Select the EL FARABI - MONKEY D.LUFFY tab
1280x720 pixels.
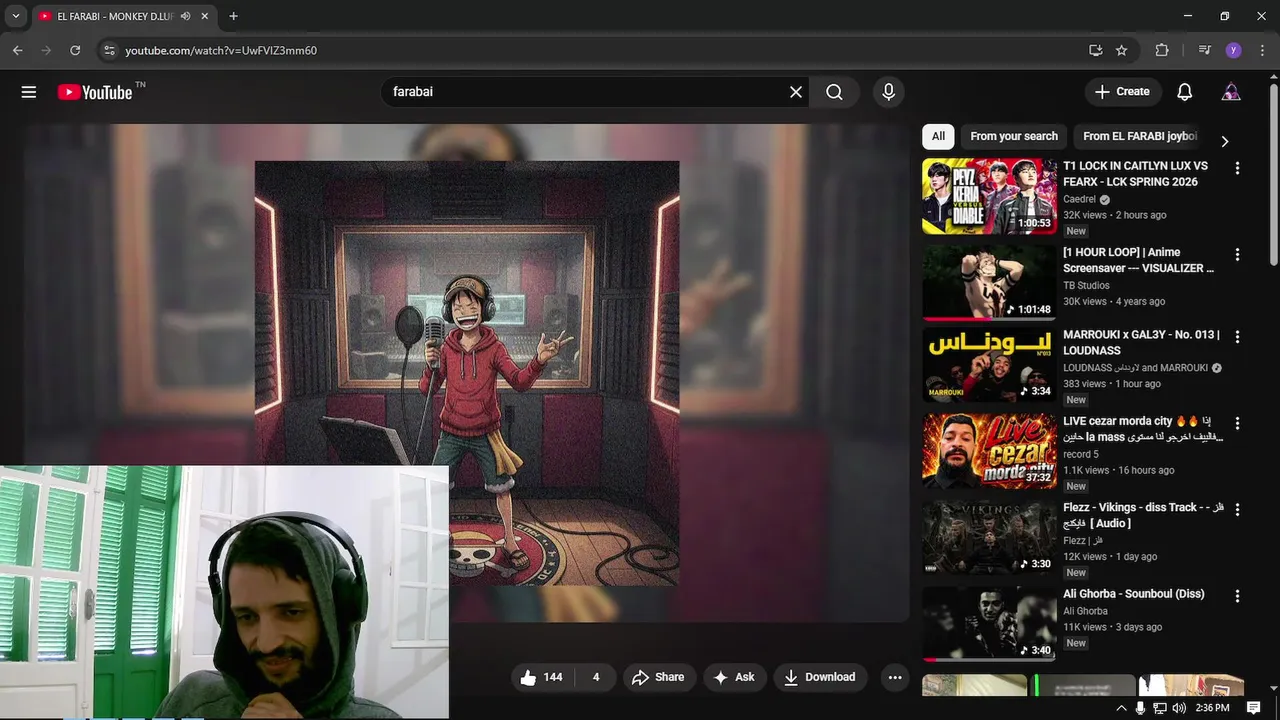(x=123, y=16)
